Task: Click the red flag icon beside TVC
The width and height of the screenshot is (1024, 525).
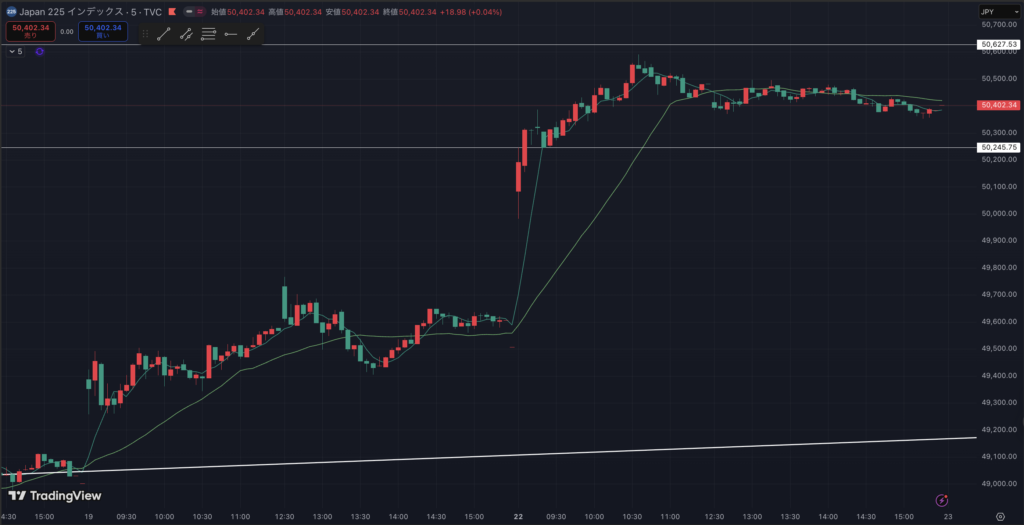Action: (x=173, y=11)
